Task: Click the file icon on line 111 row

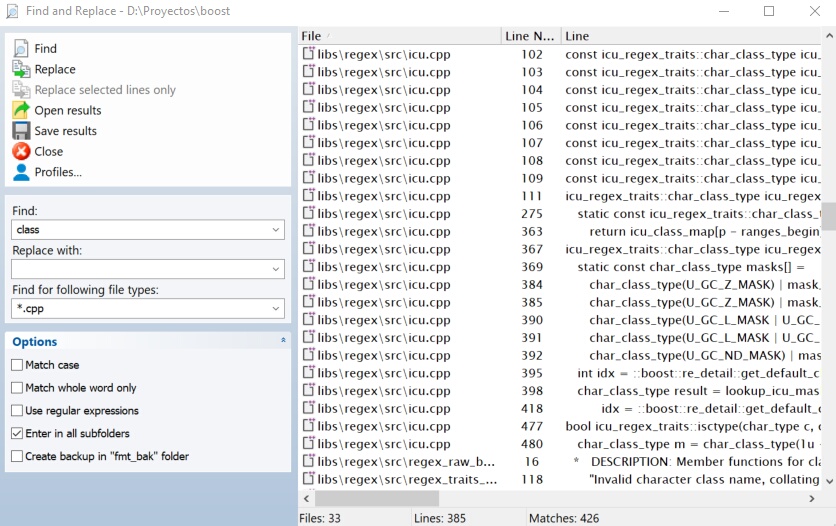Action: click(x=308, y=195)
